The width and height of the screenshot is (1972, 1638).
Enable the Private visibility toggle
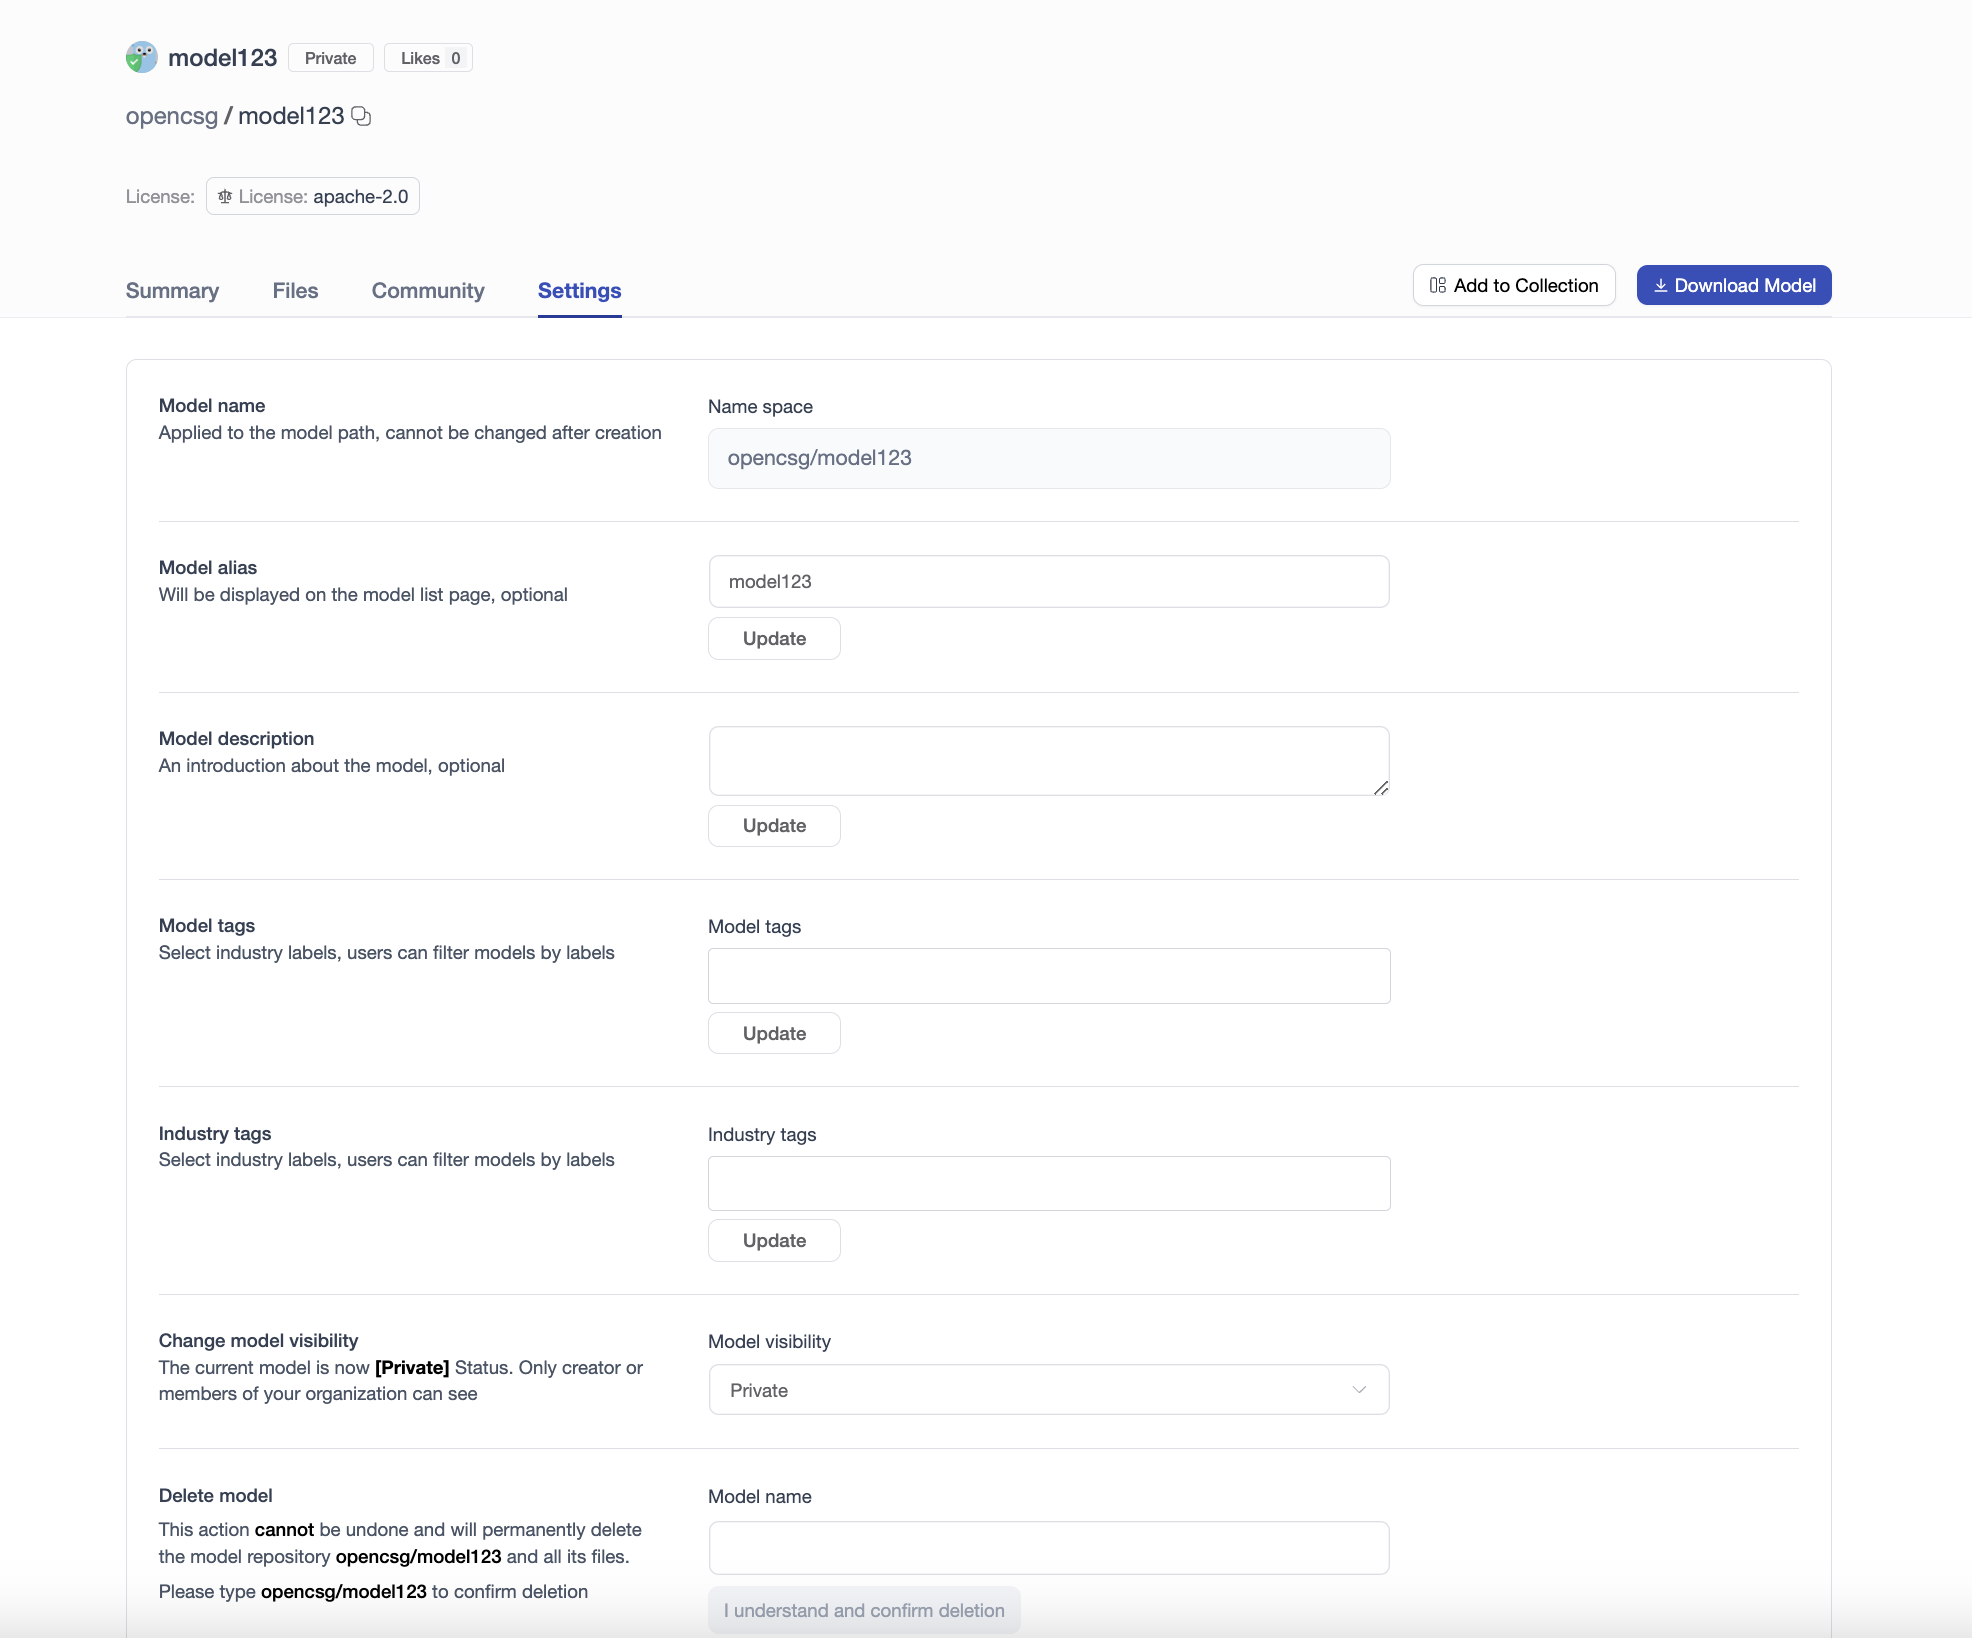[1048, 1391]
